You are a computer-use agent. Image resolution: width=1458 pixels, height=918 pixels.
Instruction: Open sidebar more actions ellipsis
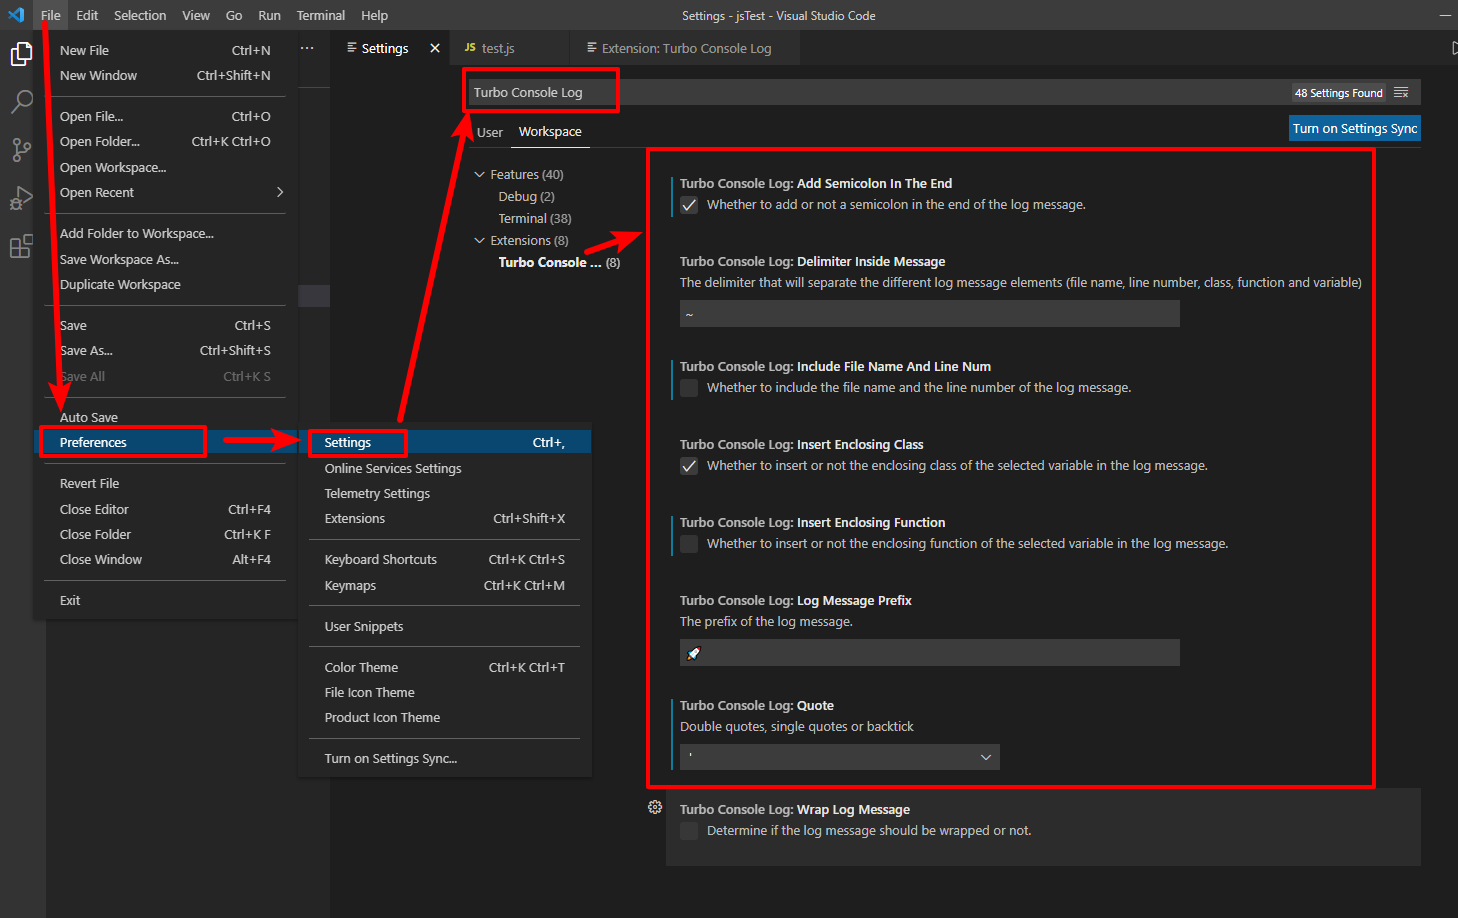(x=307, y=48)
